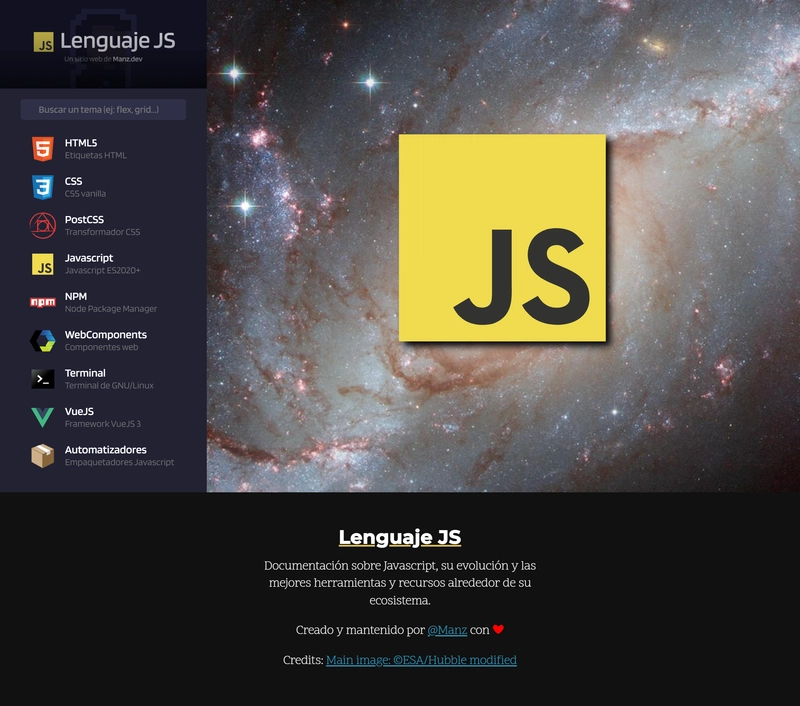Screen dimensions: 800x706
Task: Click the WebComponents hexagon icon
Action: point(42,340)
